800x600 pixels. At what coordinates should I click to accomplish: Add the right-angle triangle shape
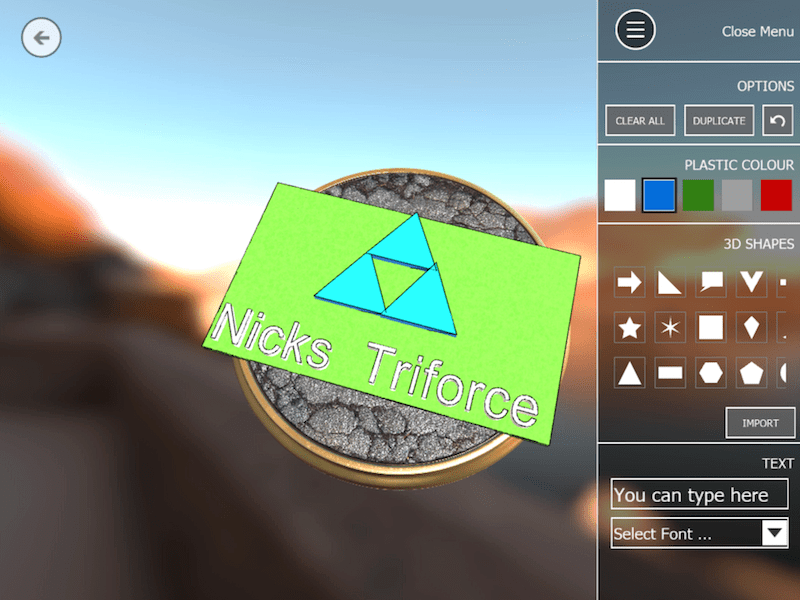click(670, 282)
